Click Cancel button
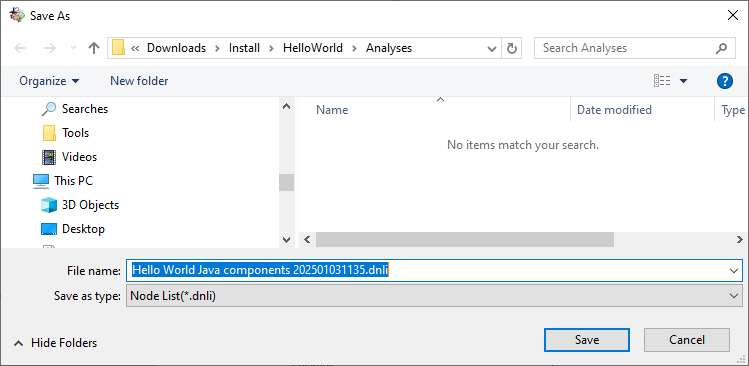 (686, 340)
